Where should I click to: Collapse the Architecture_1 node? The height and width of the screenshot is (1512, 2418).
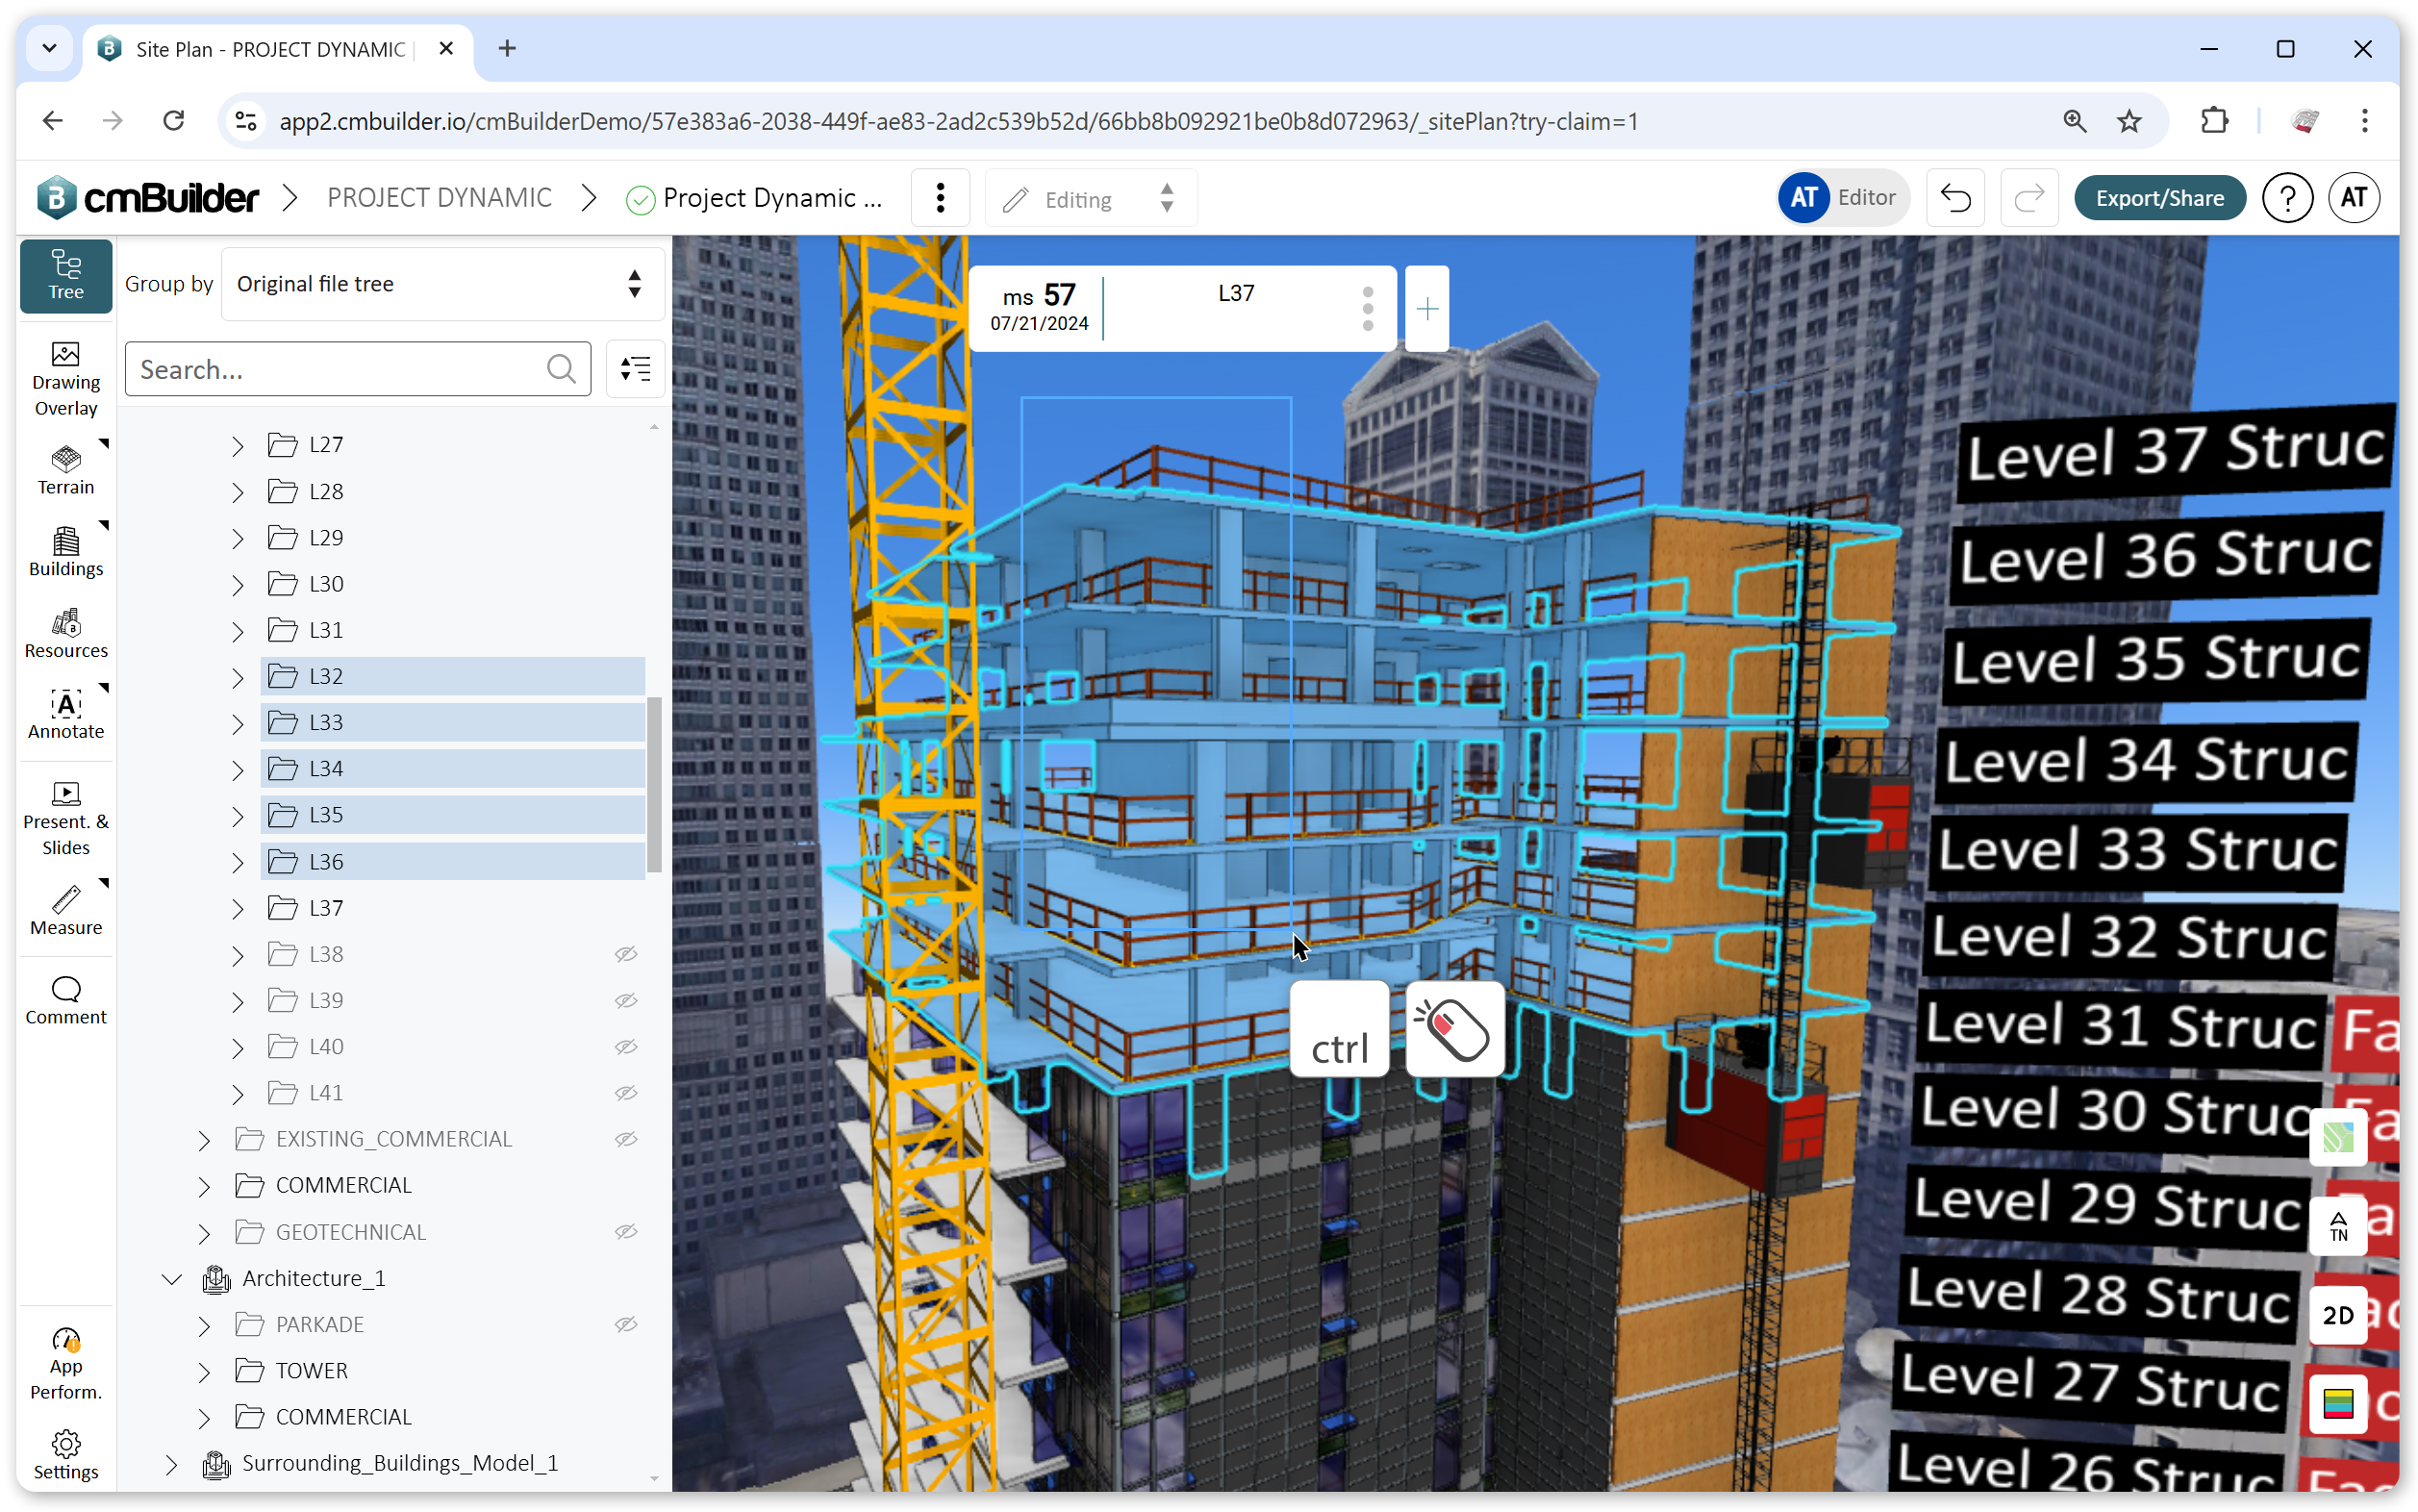coord(171,1278)
